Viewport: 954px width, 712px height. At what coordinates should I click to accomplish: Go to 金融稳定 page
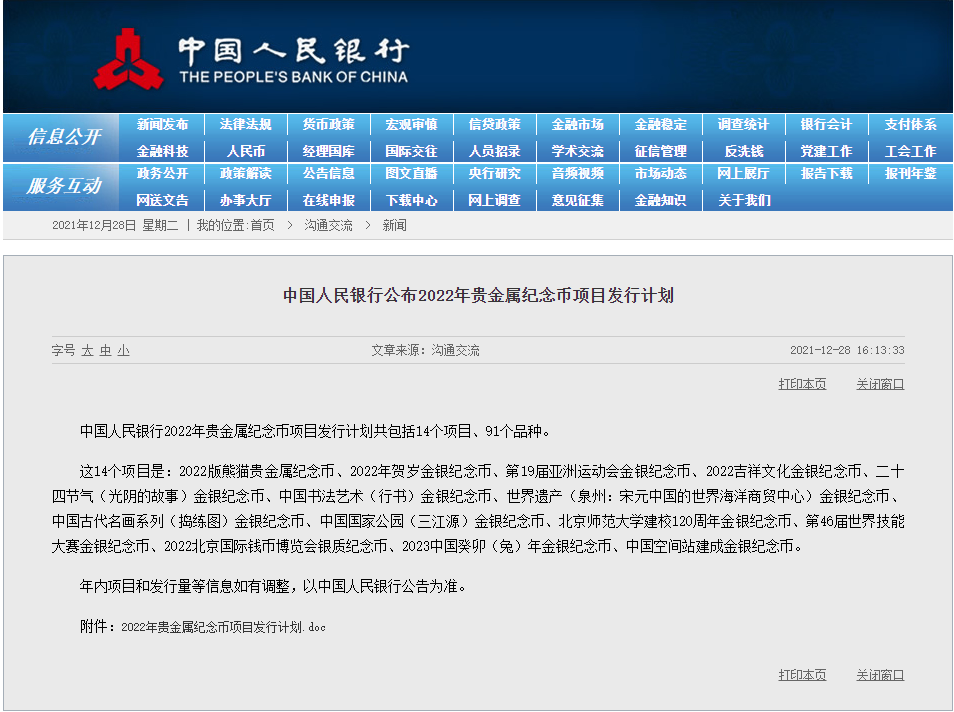(660, 125)
